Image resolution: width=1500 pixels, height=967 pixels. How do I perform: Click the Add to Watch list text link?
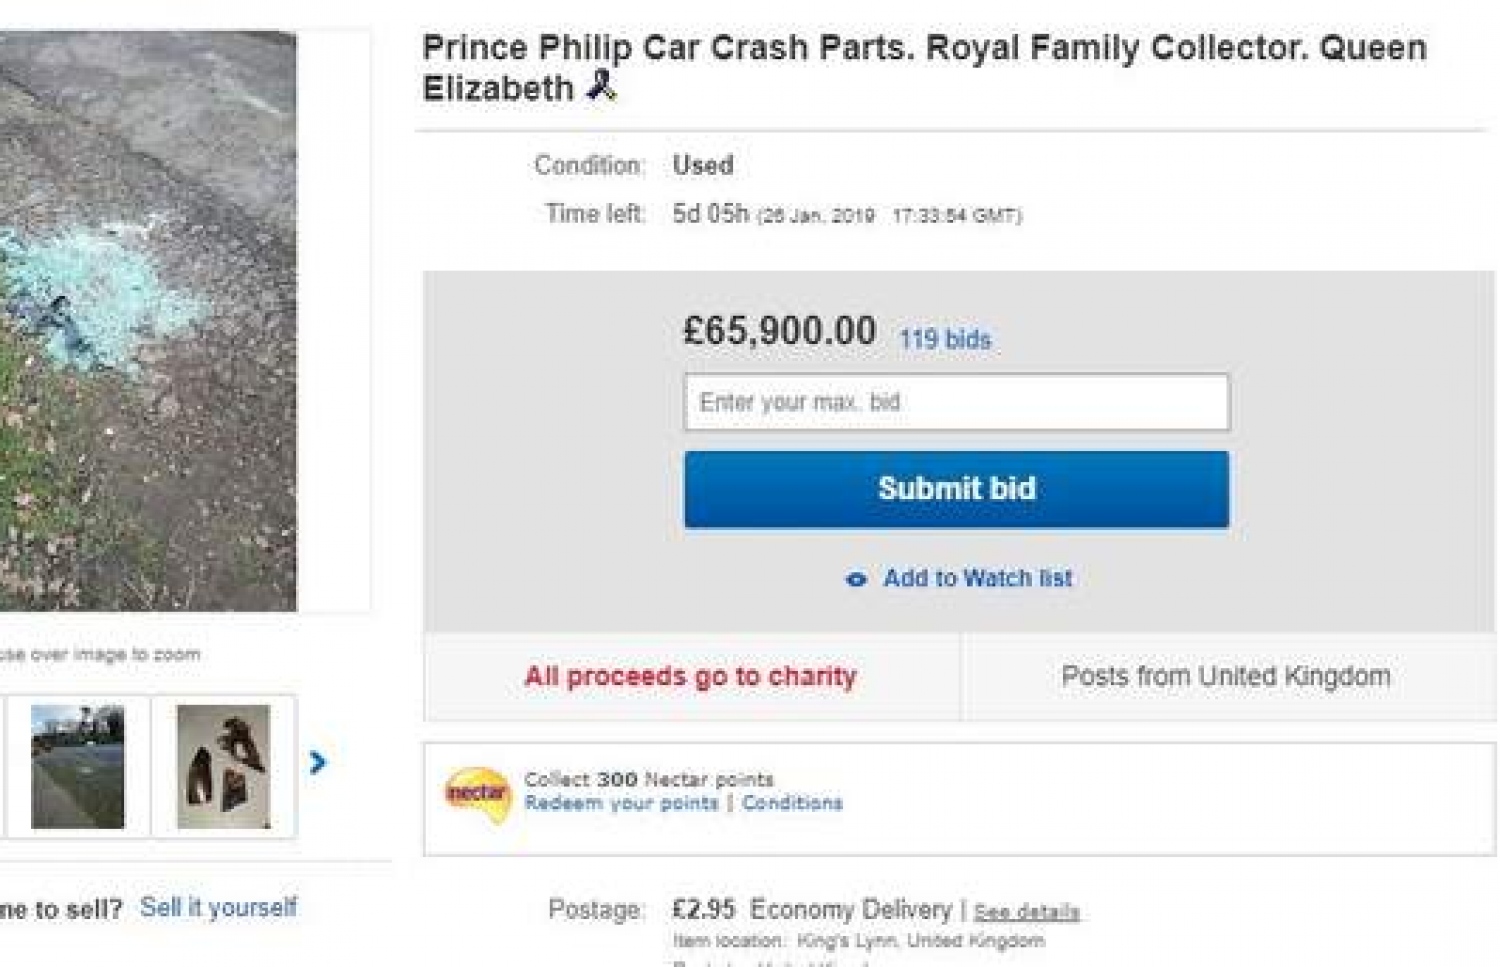click(977, 578)
